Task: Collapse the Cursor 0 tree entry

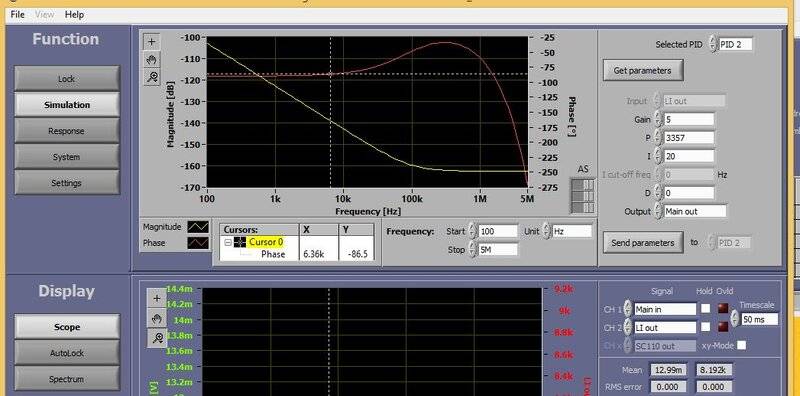Action: coord(228,242)
